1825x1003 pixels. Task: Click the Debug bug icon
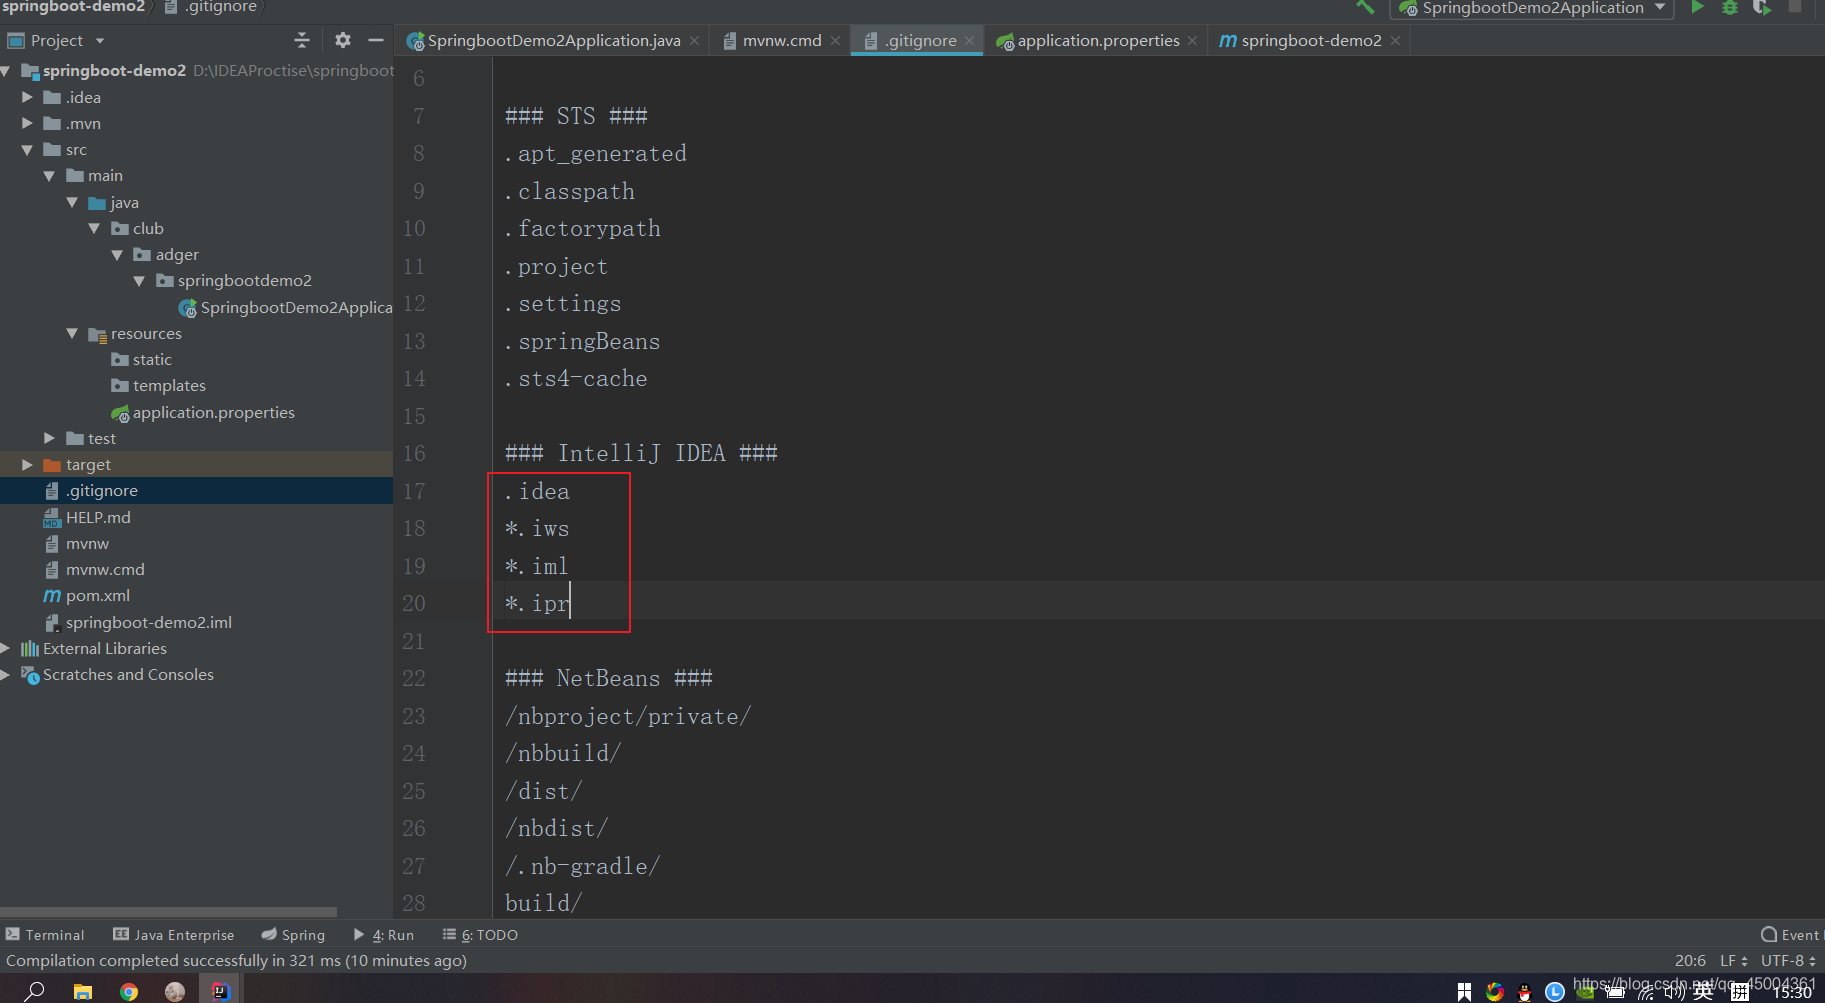pos(1729,8)
